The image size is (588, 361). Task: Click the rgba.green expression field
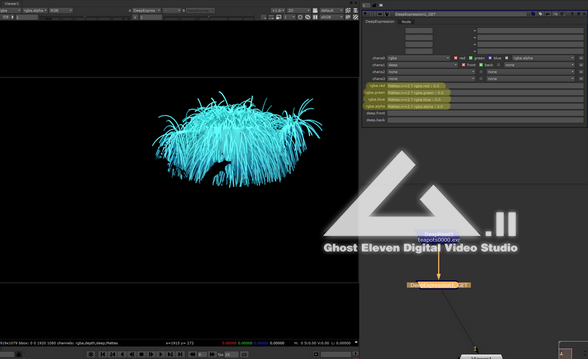point(485,93)
